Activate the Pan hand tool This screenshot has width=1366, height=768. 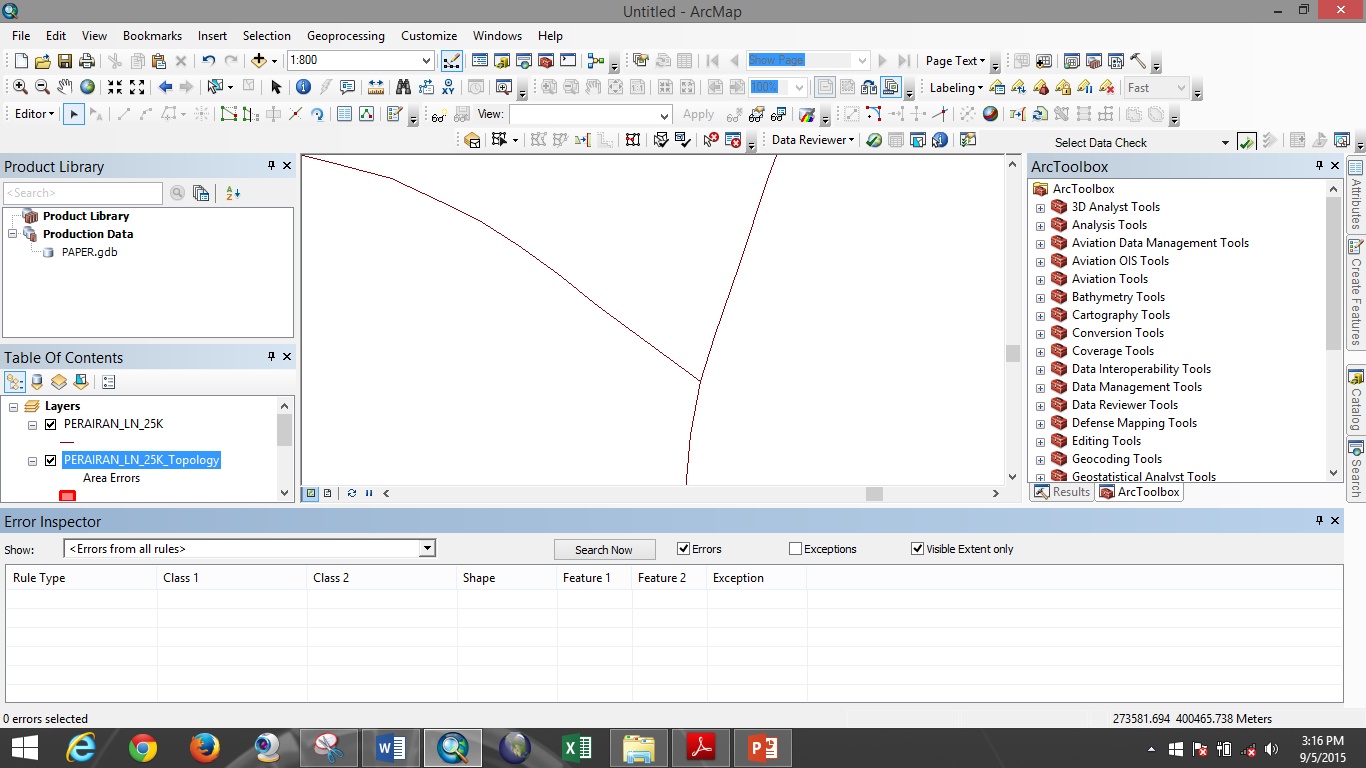coord(65,87)
